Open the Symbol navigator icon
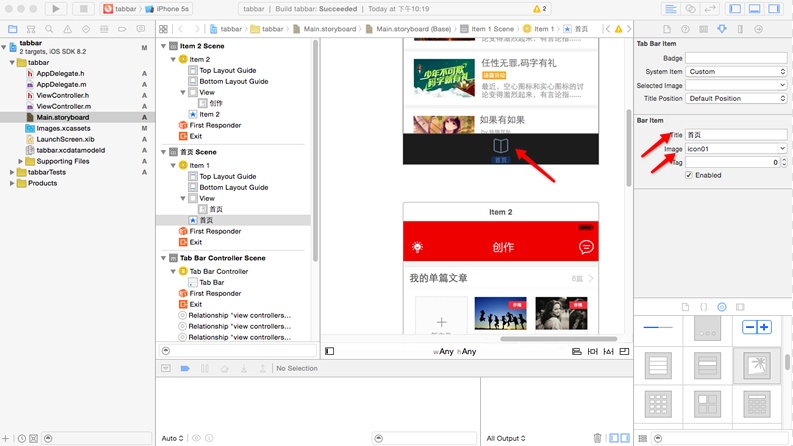This screenshot has width=793, height=446. click(x=31, y=29)
